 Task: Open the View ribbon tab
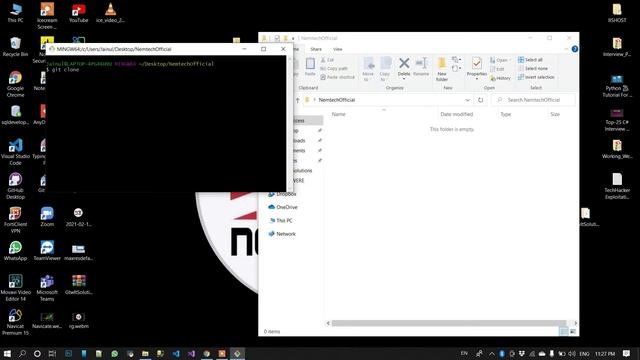coord(338,49)
